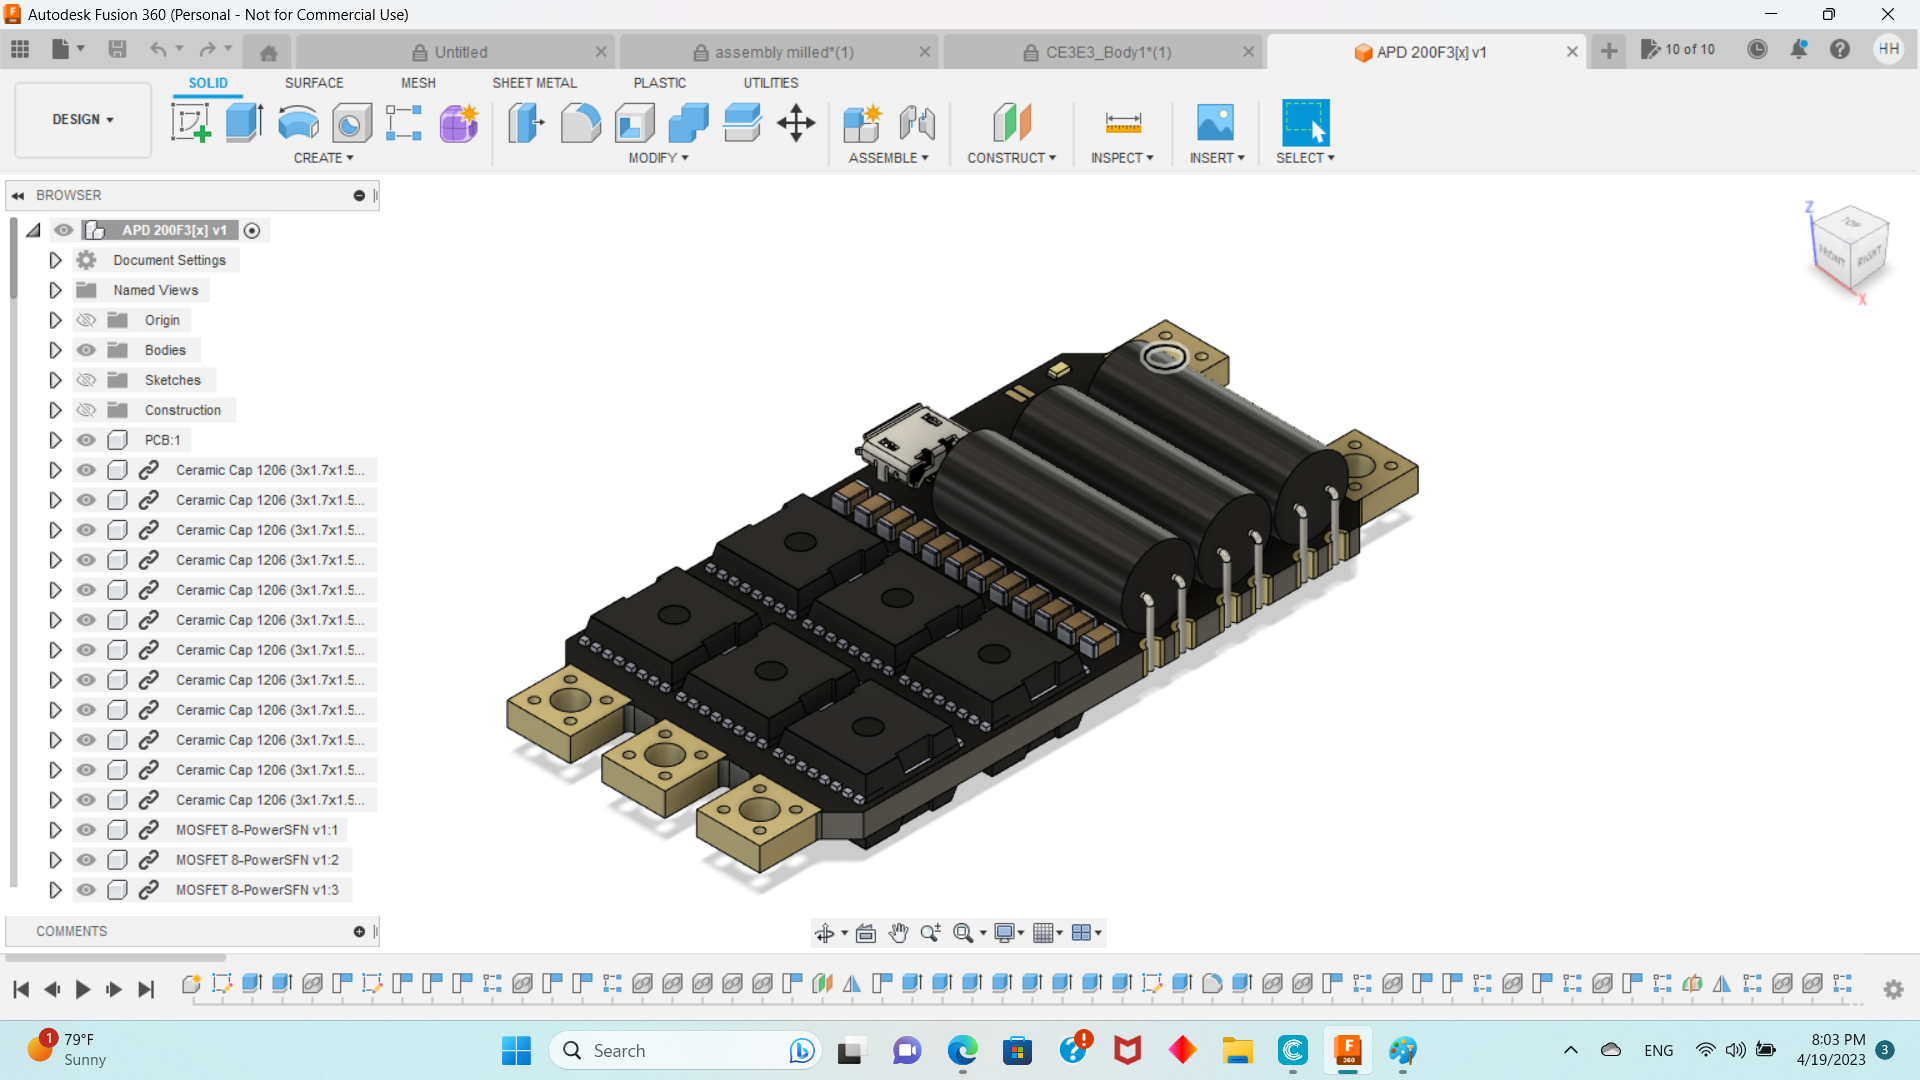Select the Revolve tool icon
1920x1080 pixels.
coord(298,123)
